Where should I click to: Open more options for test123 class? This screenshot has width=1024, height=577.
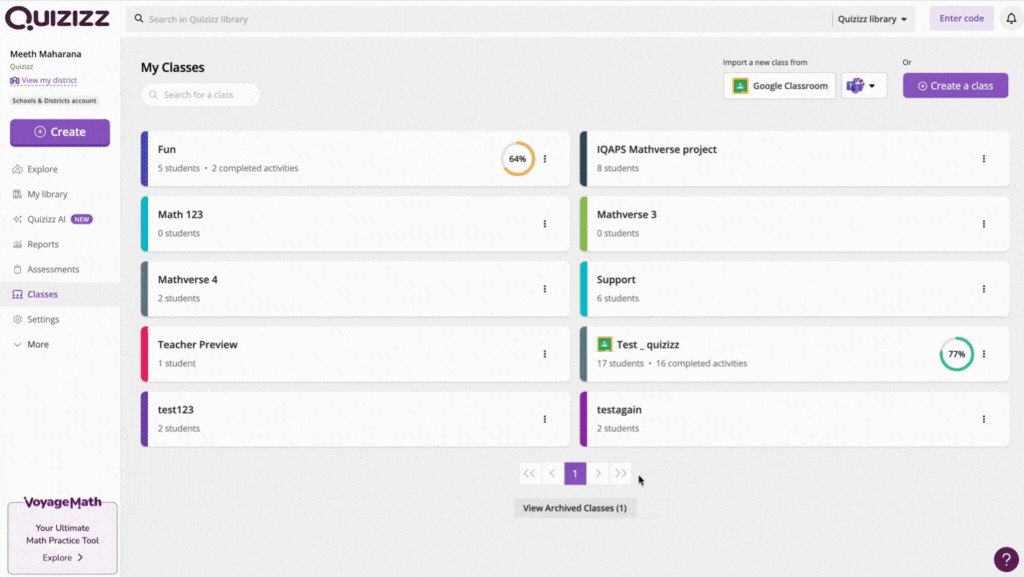545,419
